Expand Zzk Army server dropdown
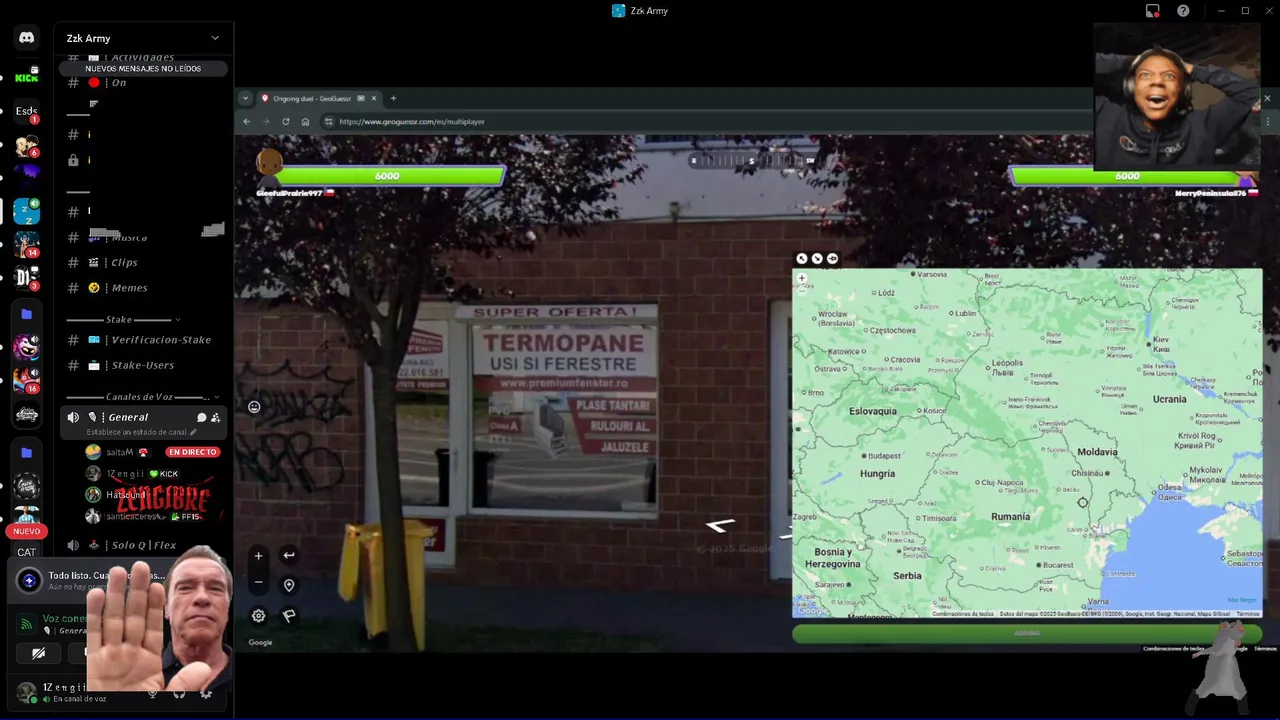This screenshot has height=720, width=1280. tap(215, 38)
